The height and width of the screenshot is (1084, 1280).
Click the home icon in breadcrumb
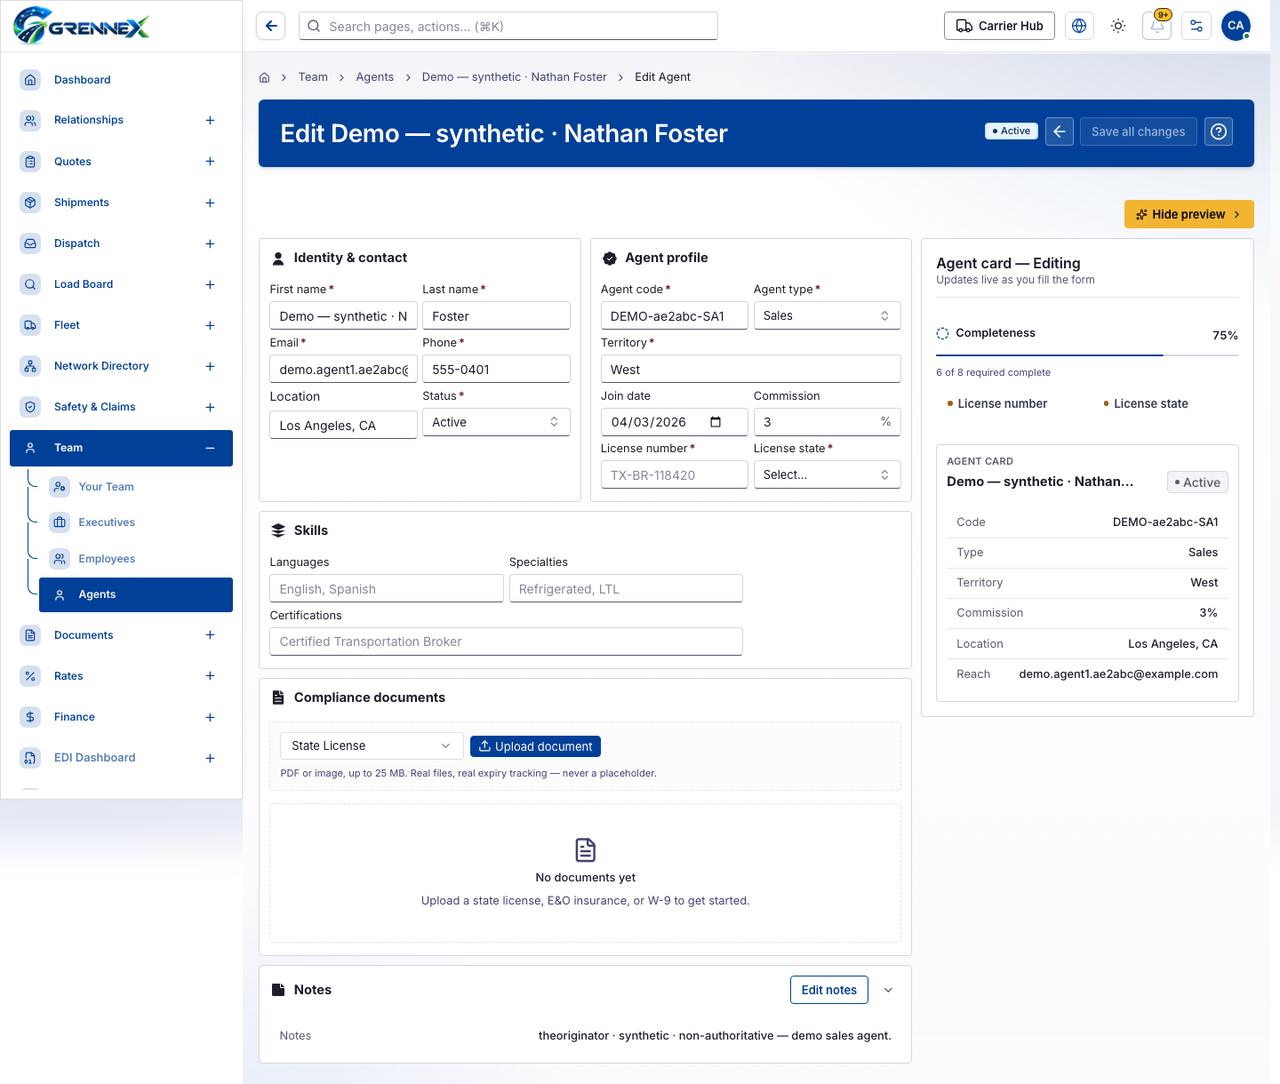tap(264, 77)
